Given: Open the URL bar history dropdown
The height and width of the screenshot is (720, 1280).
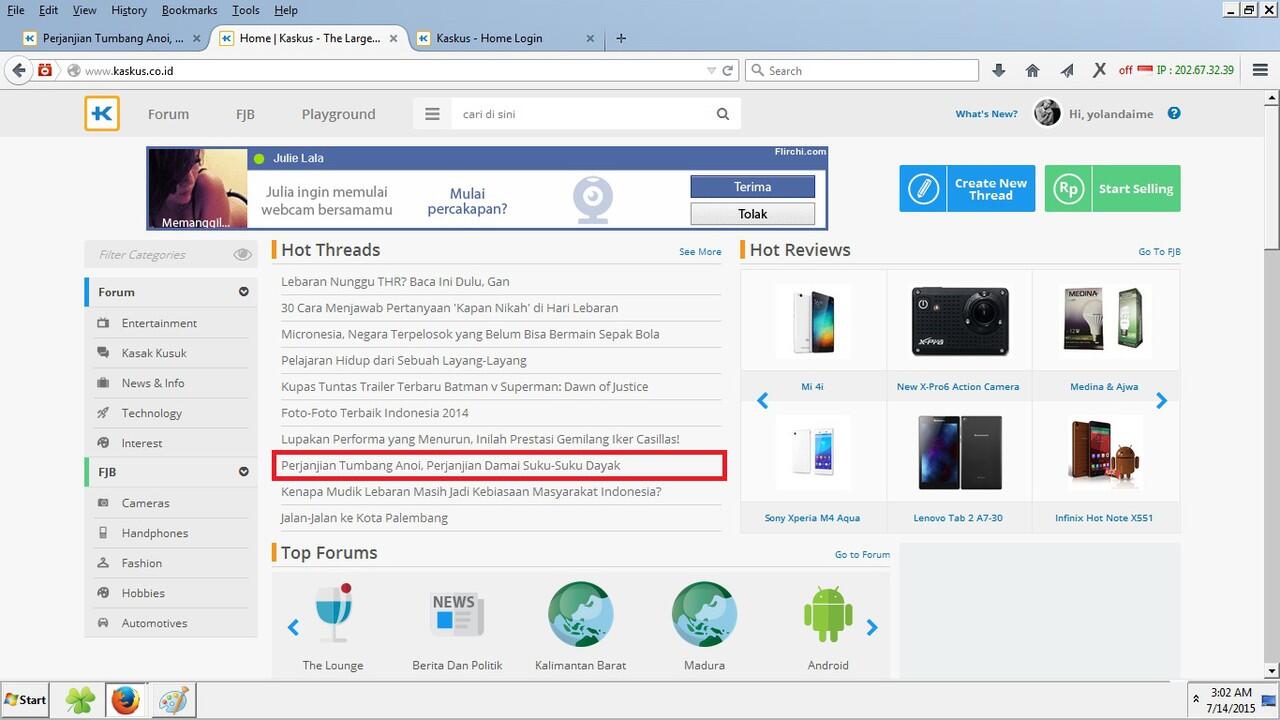Looking at the screenshot, I should click(711, 71).
